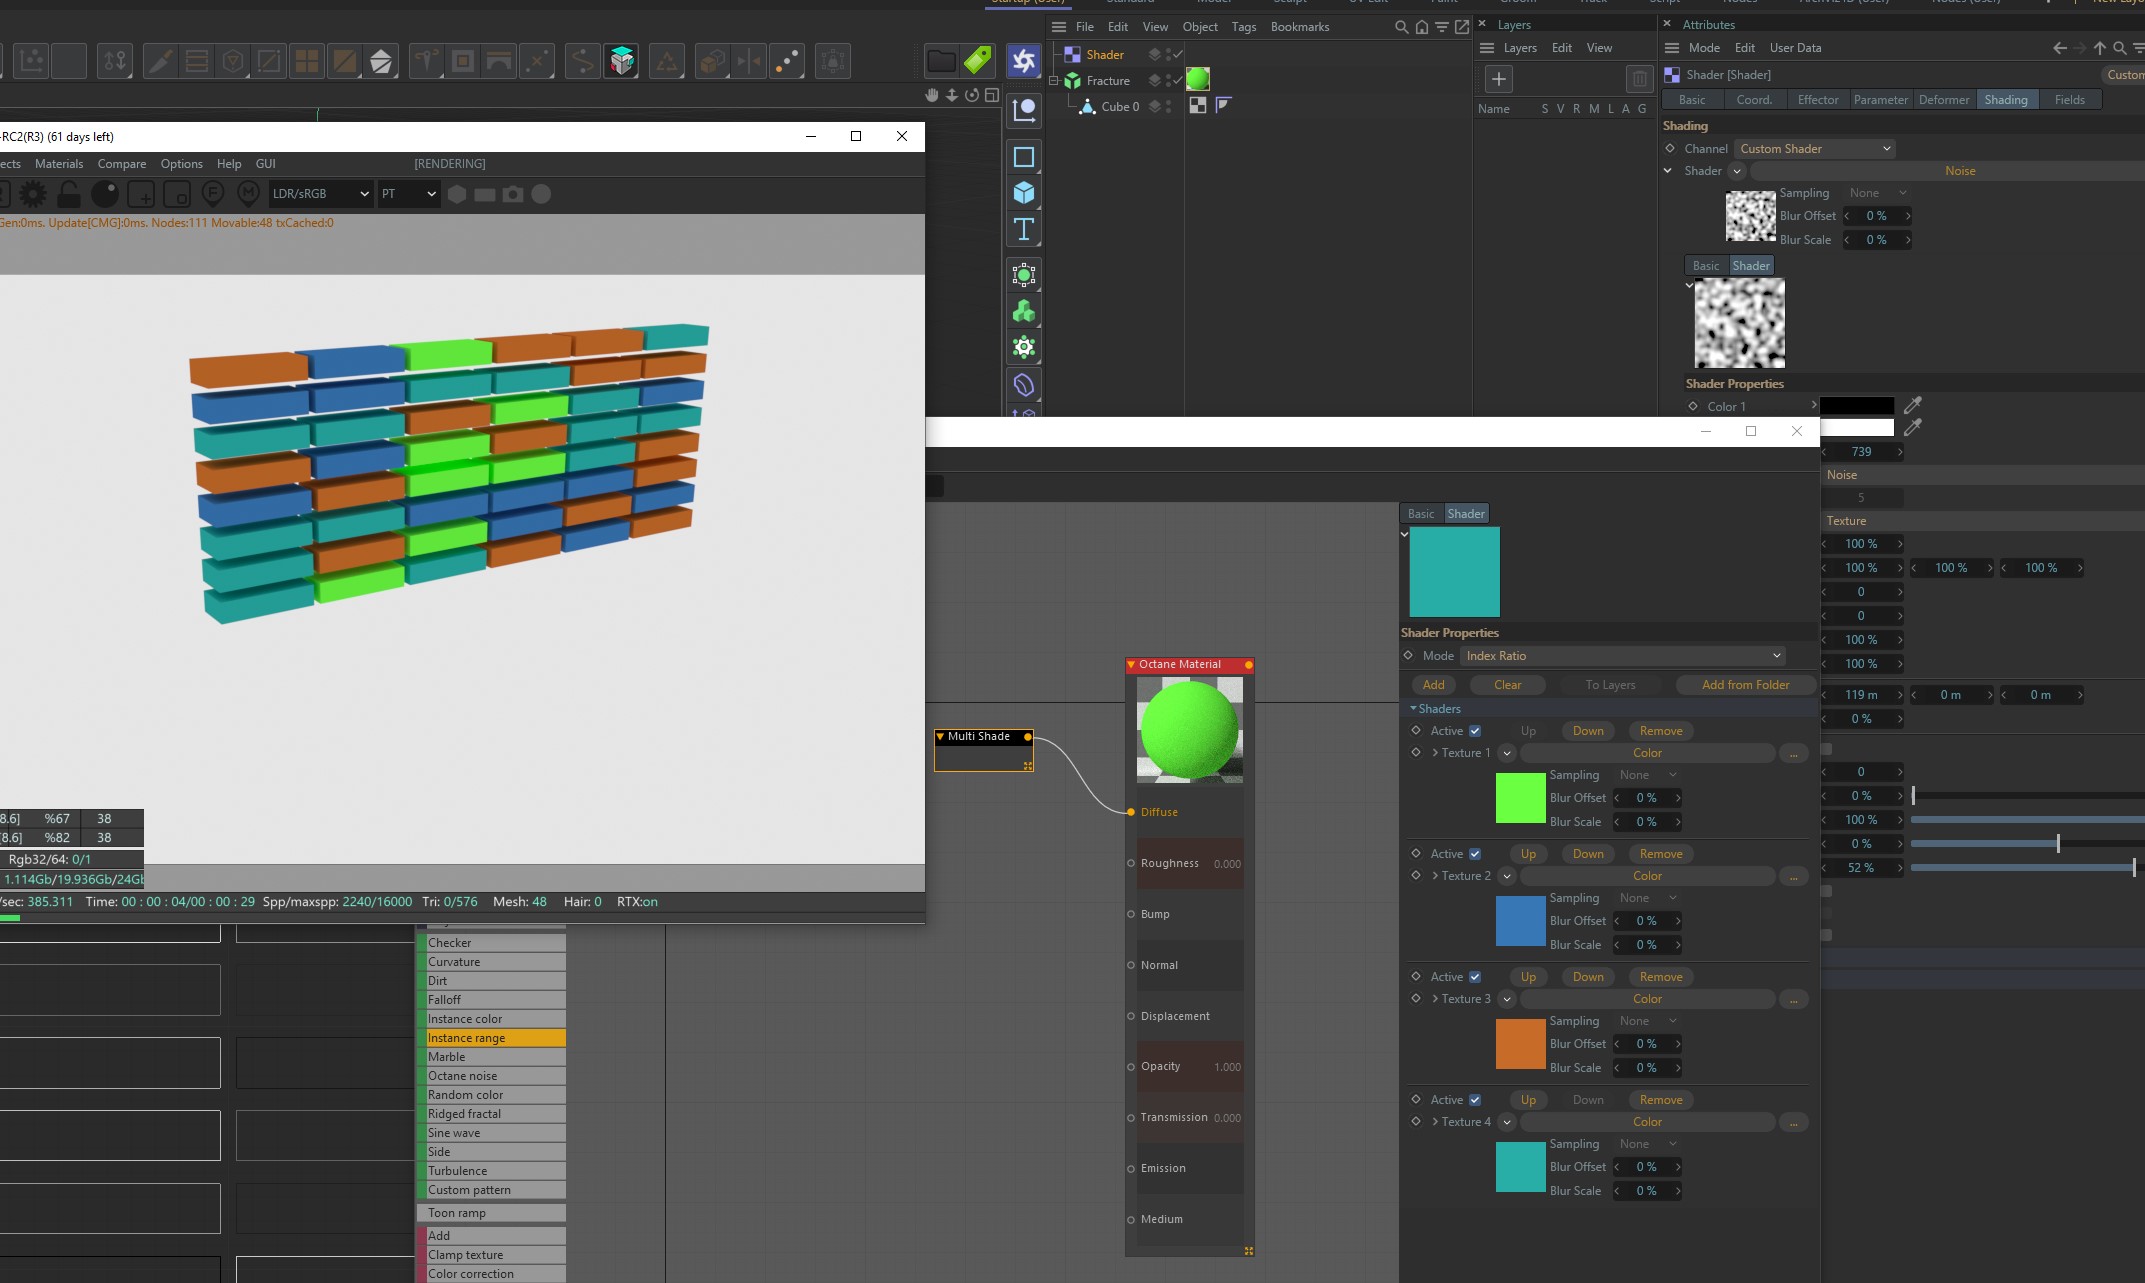Click the lock resolution padlock icon
Image resolution: width=2145 pixels, height=1283 pixels.
(69, 194)
